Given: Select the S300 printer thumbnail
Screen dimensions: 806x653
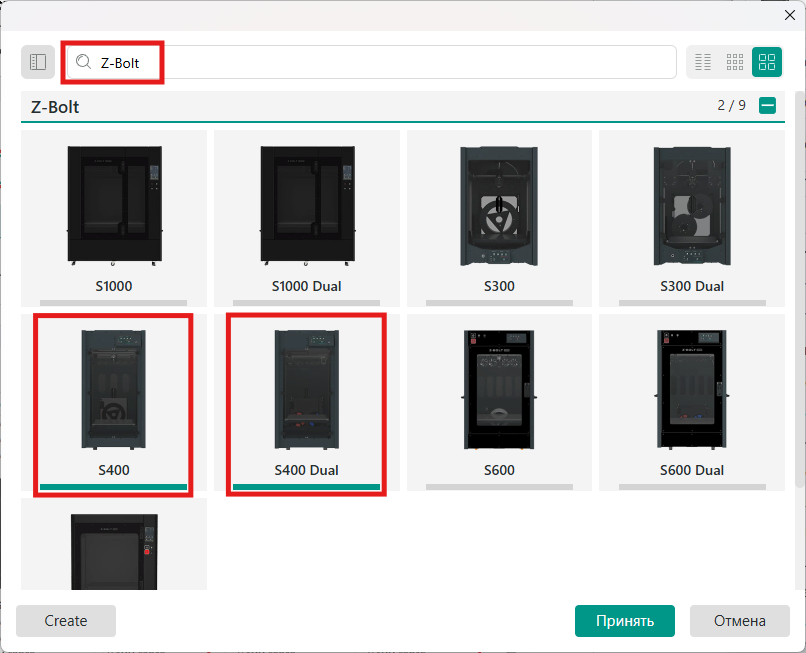Looking at the screenshot, I should 499,206.
